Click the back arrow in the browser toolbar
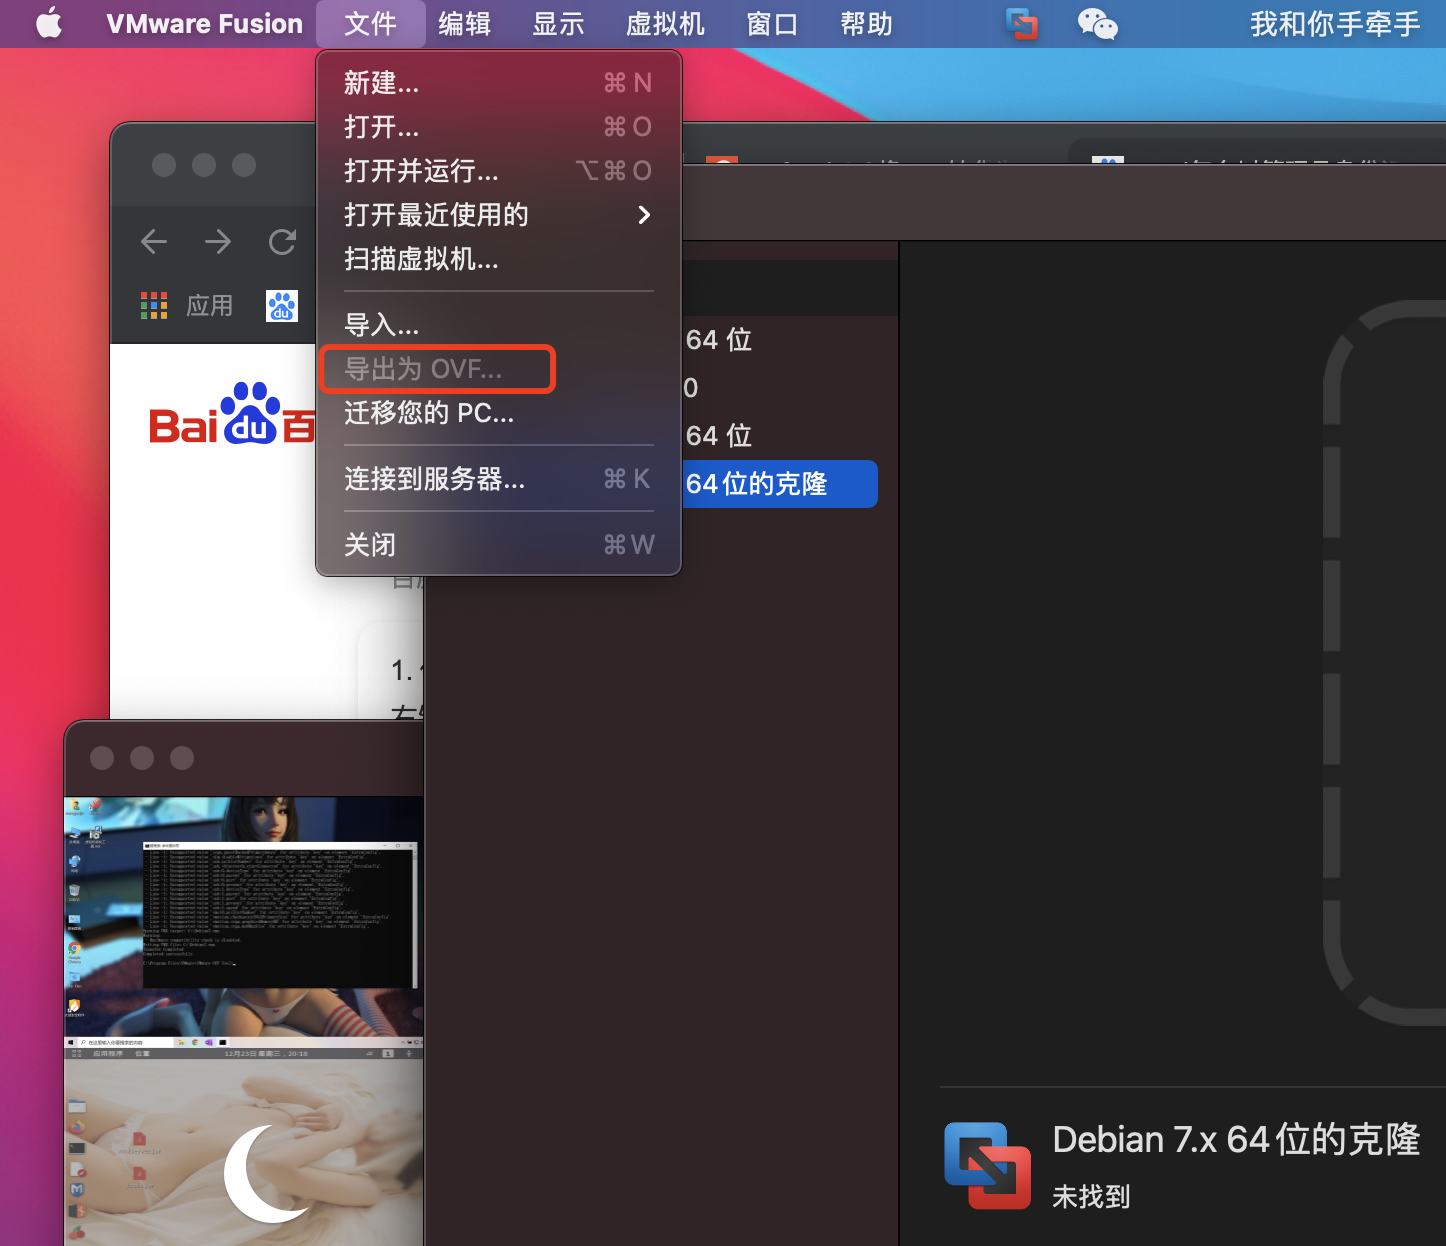This screenshot has width=1446, height=1246. (153, 241)
